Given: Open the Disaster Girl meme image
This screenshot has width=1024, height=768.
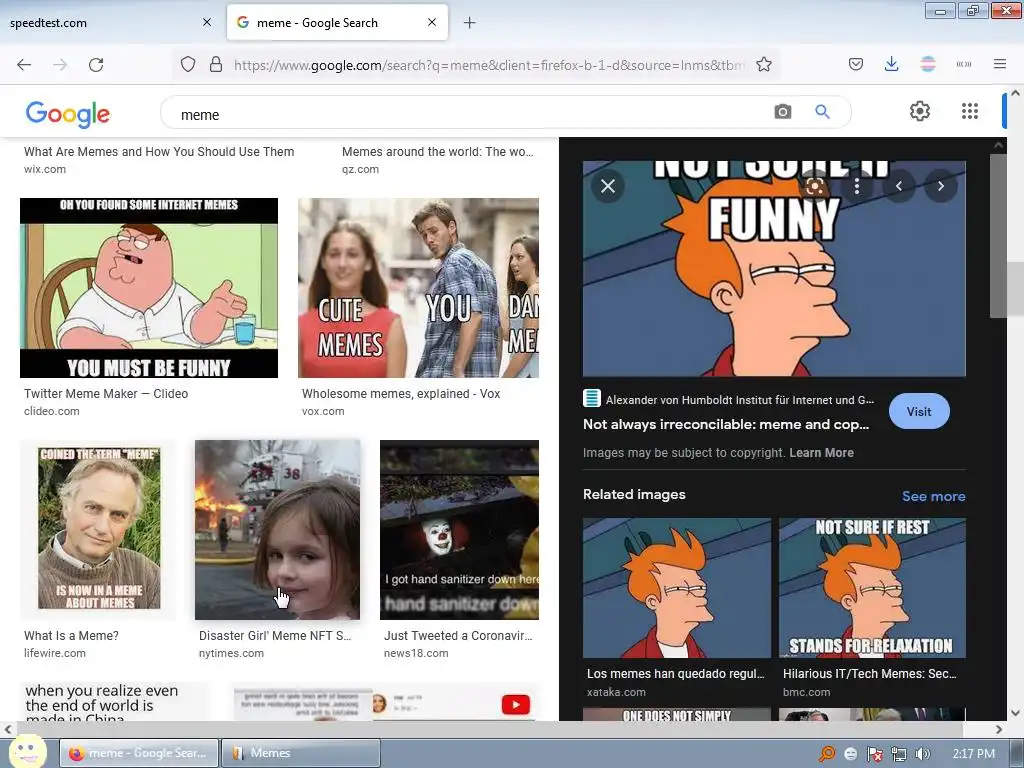Looking at the screenshot, I should pos(278,530).
